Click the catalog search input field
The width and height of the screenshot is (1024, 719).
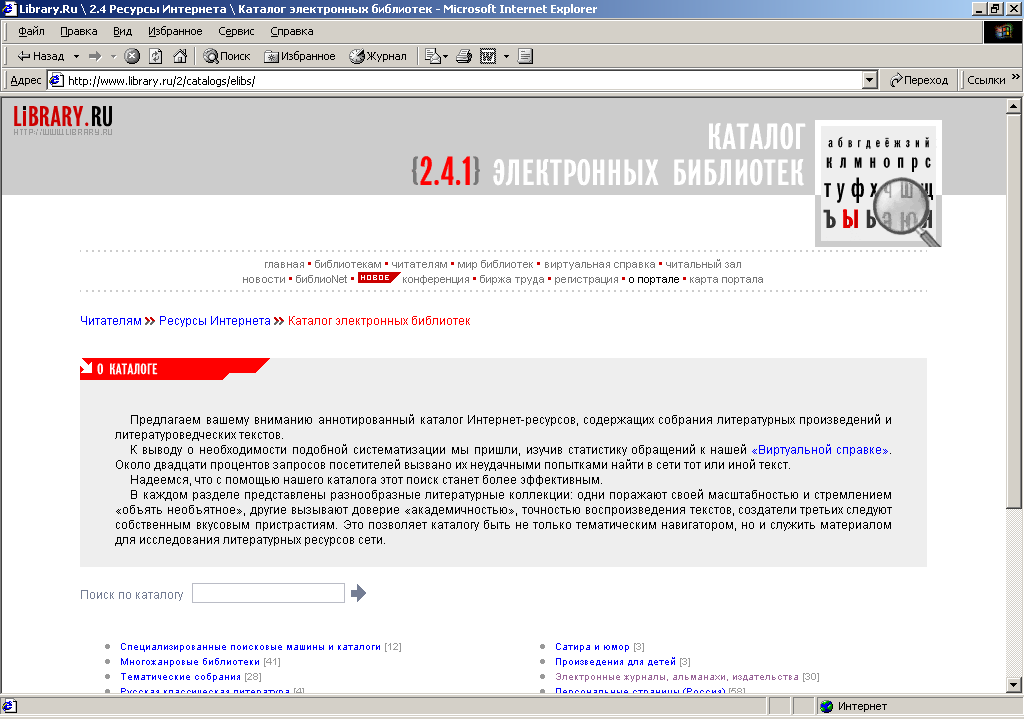[x=268, y=593]
